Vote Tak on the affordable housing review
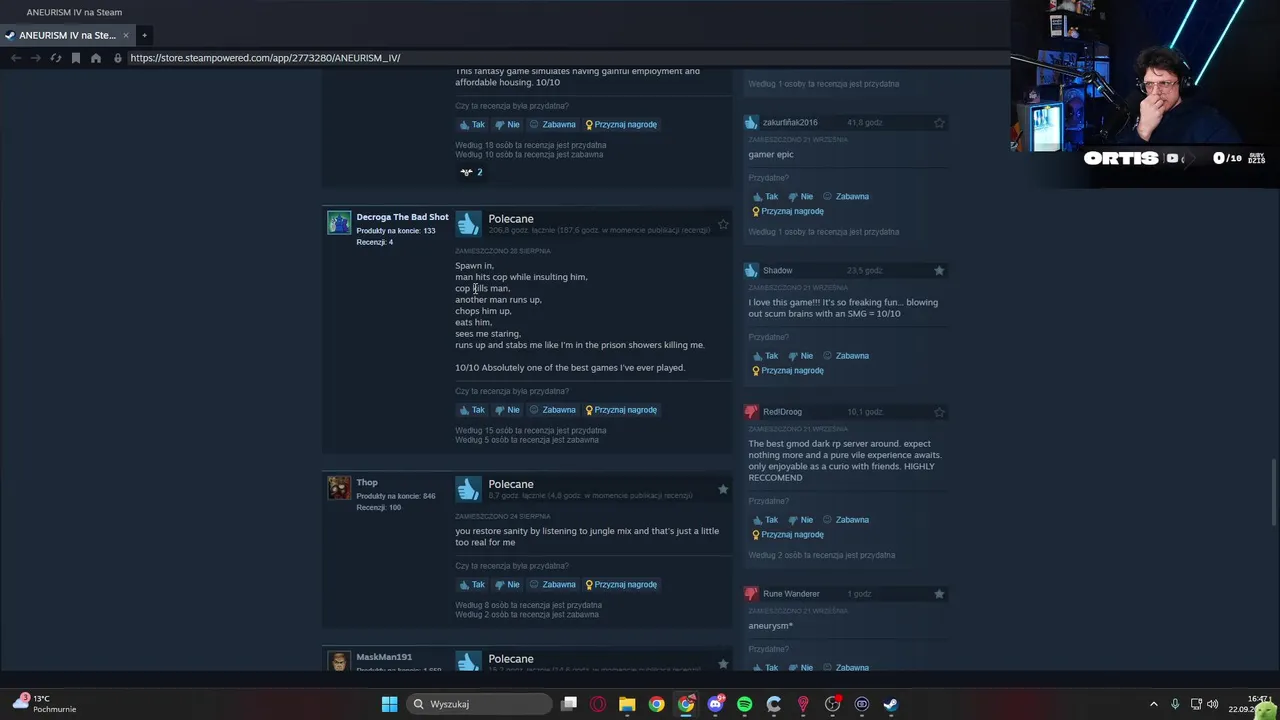 472,125
